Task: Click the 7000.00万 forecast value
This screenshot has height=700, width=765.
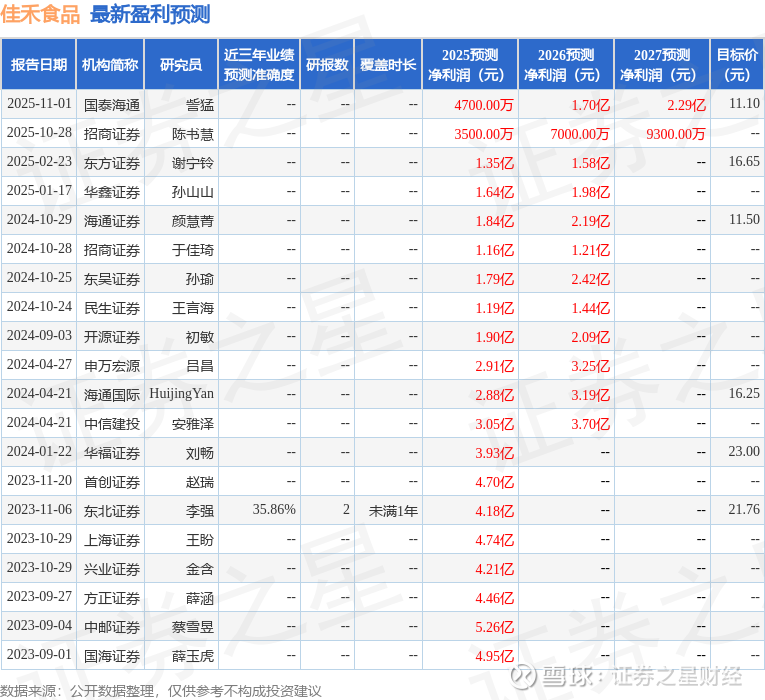Action: point(580,134)
